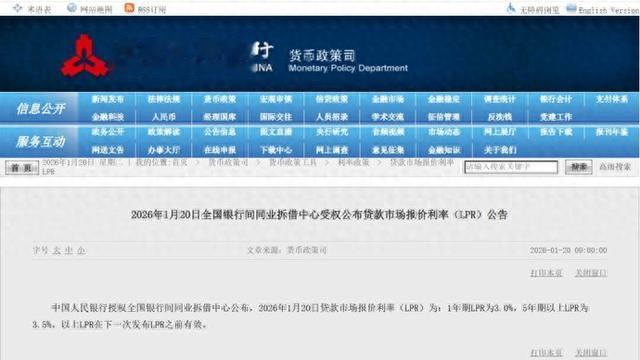640x360 pixels.
Task: Open the 图文直播 menu item
Action: click(x=276, y=132)
